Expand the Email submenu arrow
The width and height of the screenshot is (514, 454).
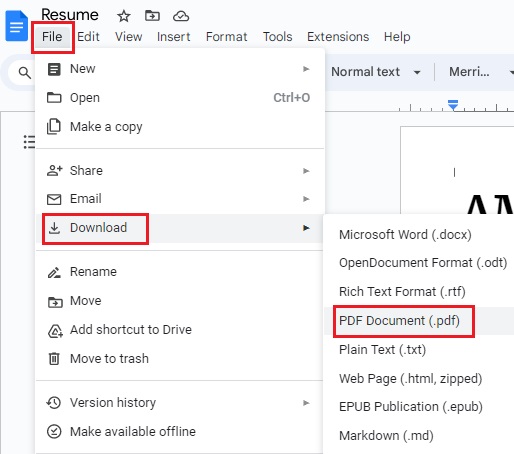tap(306, 199)
